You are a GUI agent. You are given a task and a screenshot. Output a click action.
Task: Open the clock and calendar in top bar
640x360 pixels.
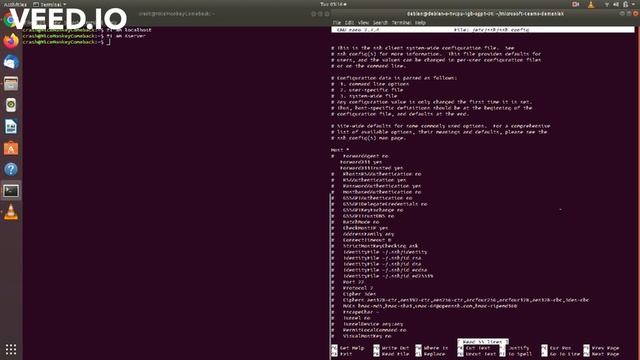(333, 4)
